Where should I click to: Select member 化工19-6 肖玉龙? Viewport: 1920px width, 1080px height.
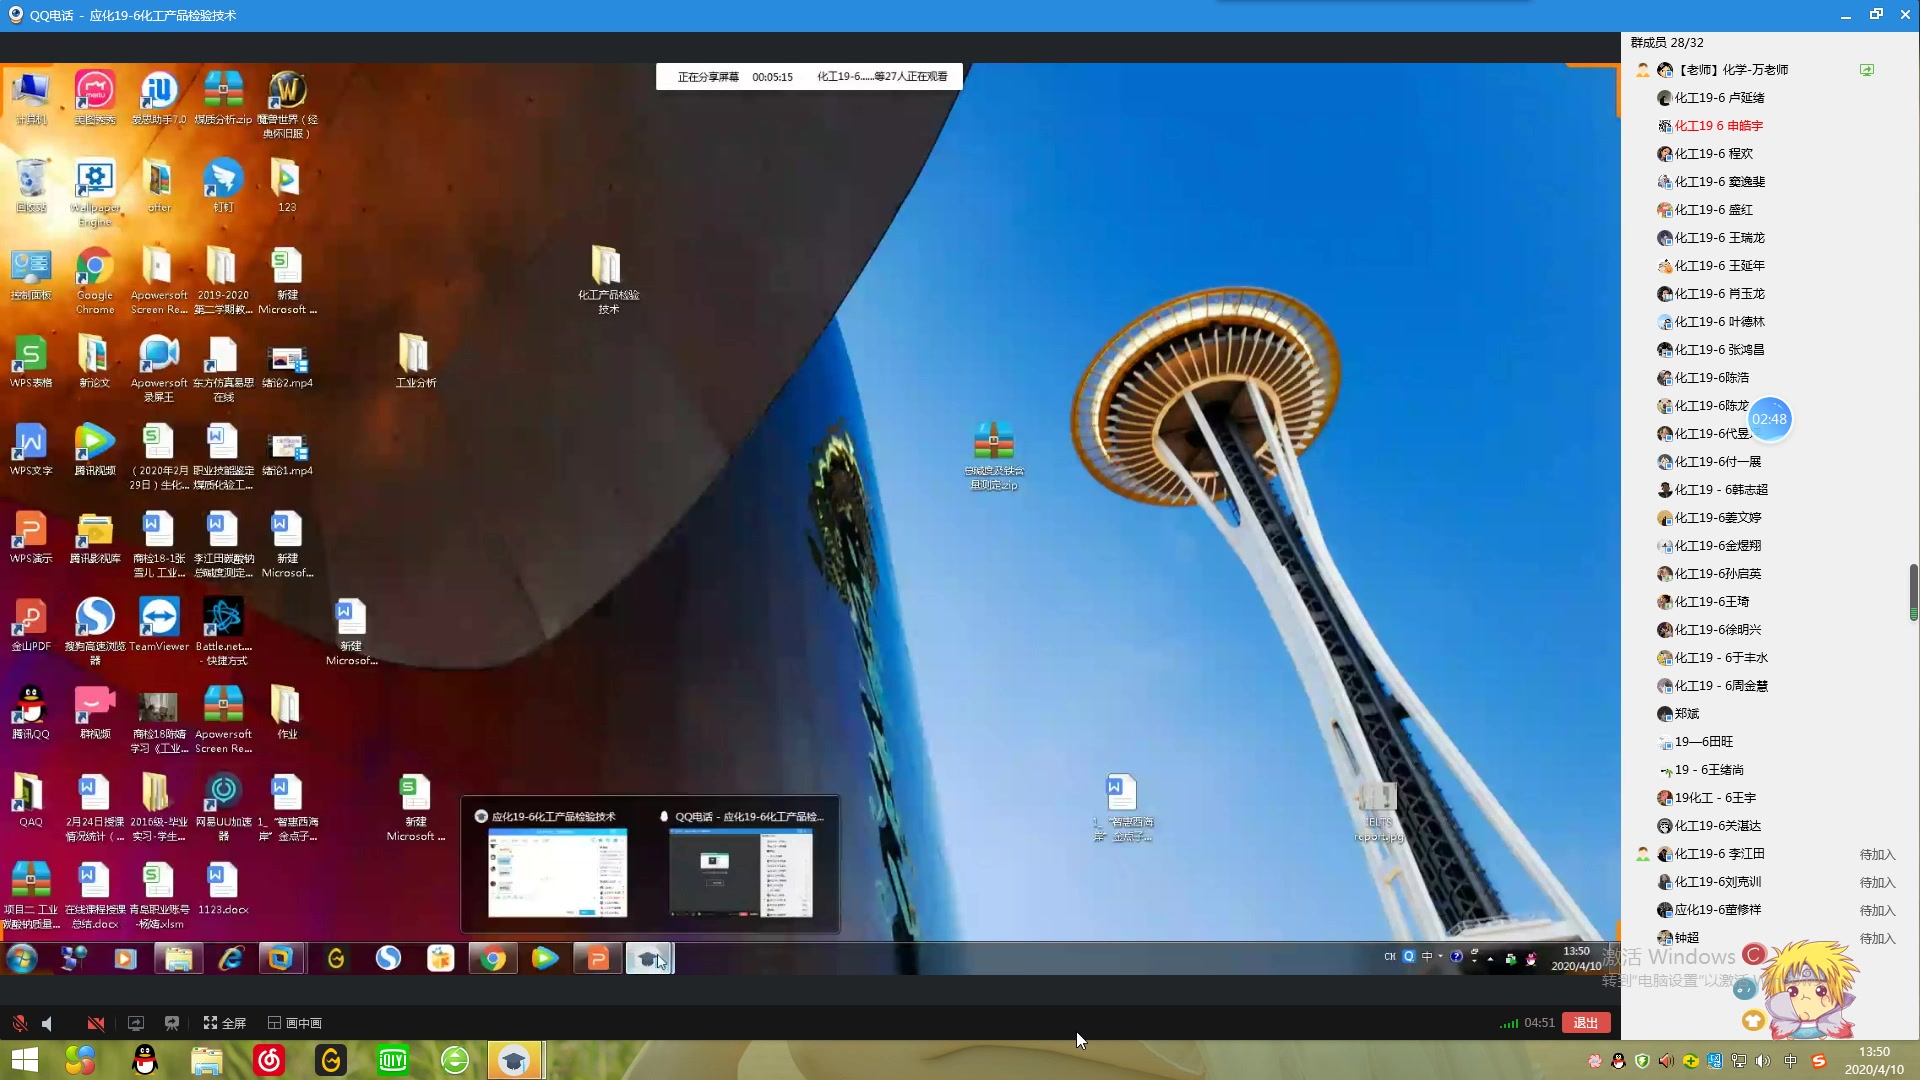(1711, 294)
